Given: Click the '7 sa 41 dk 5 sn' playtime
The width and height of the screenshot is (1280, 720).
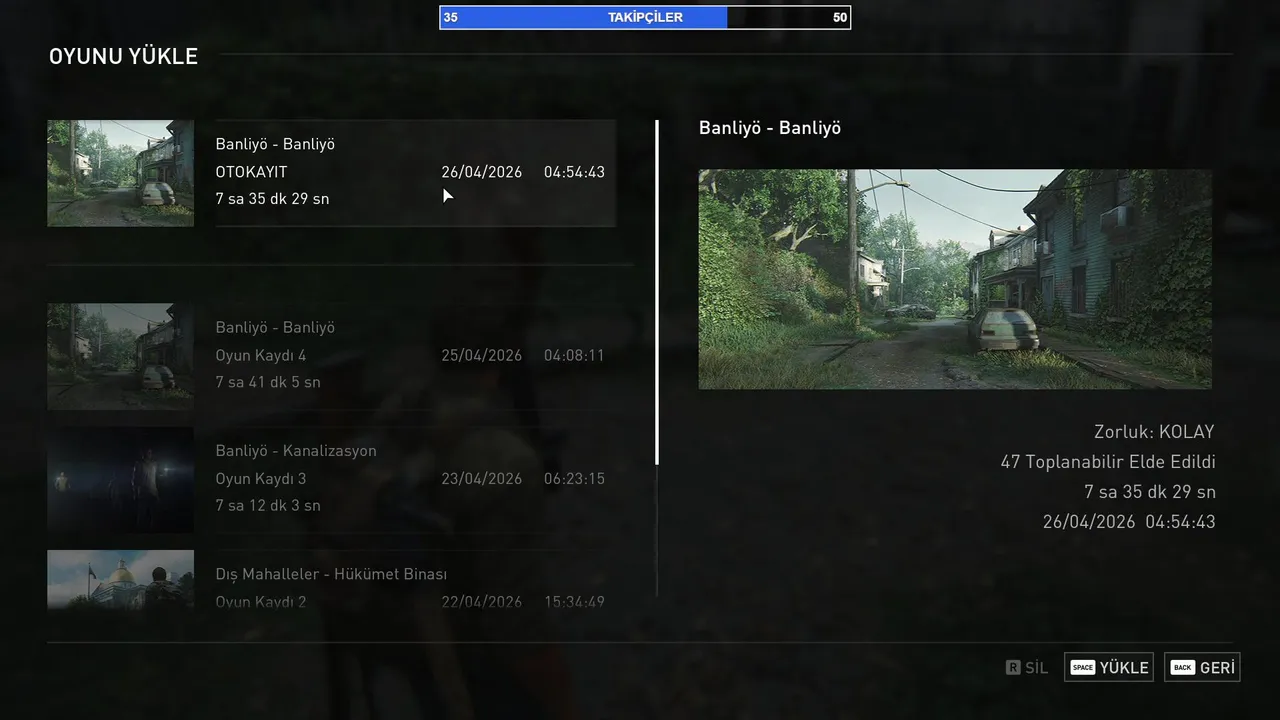Looking at the screenshot, I should click(x=268, y=382).
